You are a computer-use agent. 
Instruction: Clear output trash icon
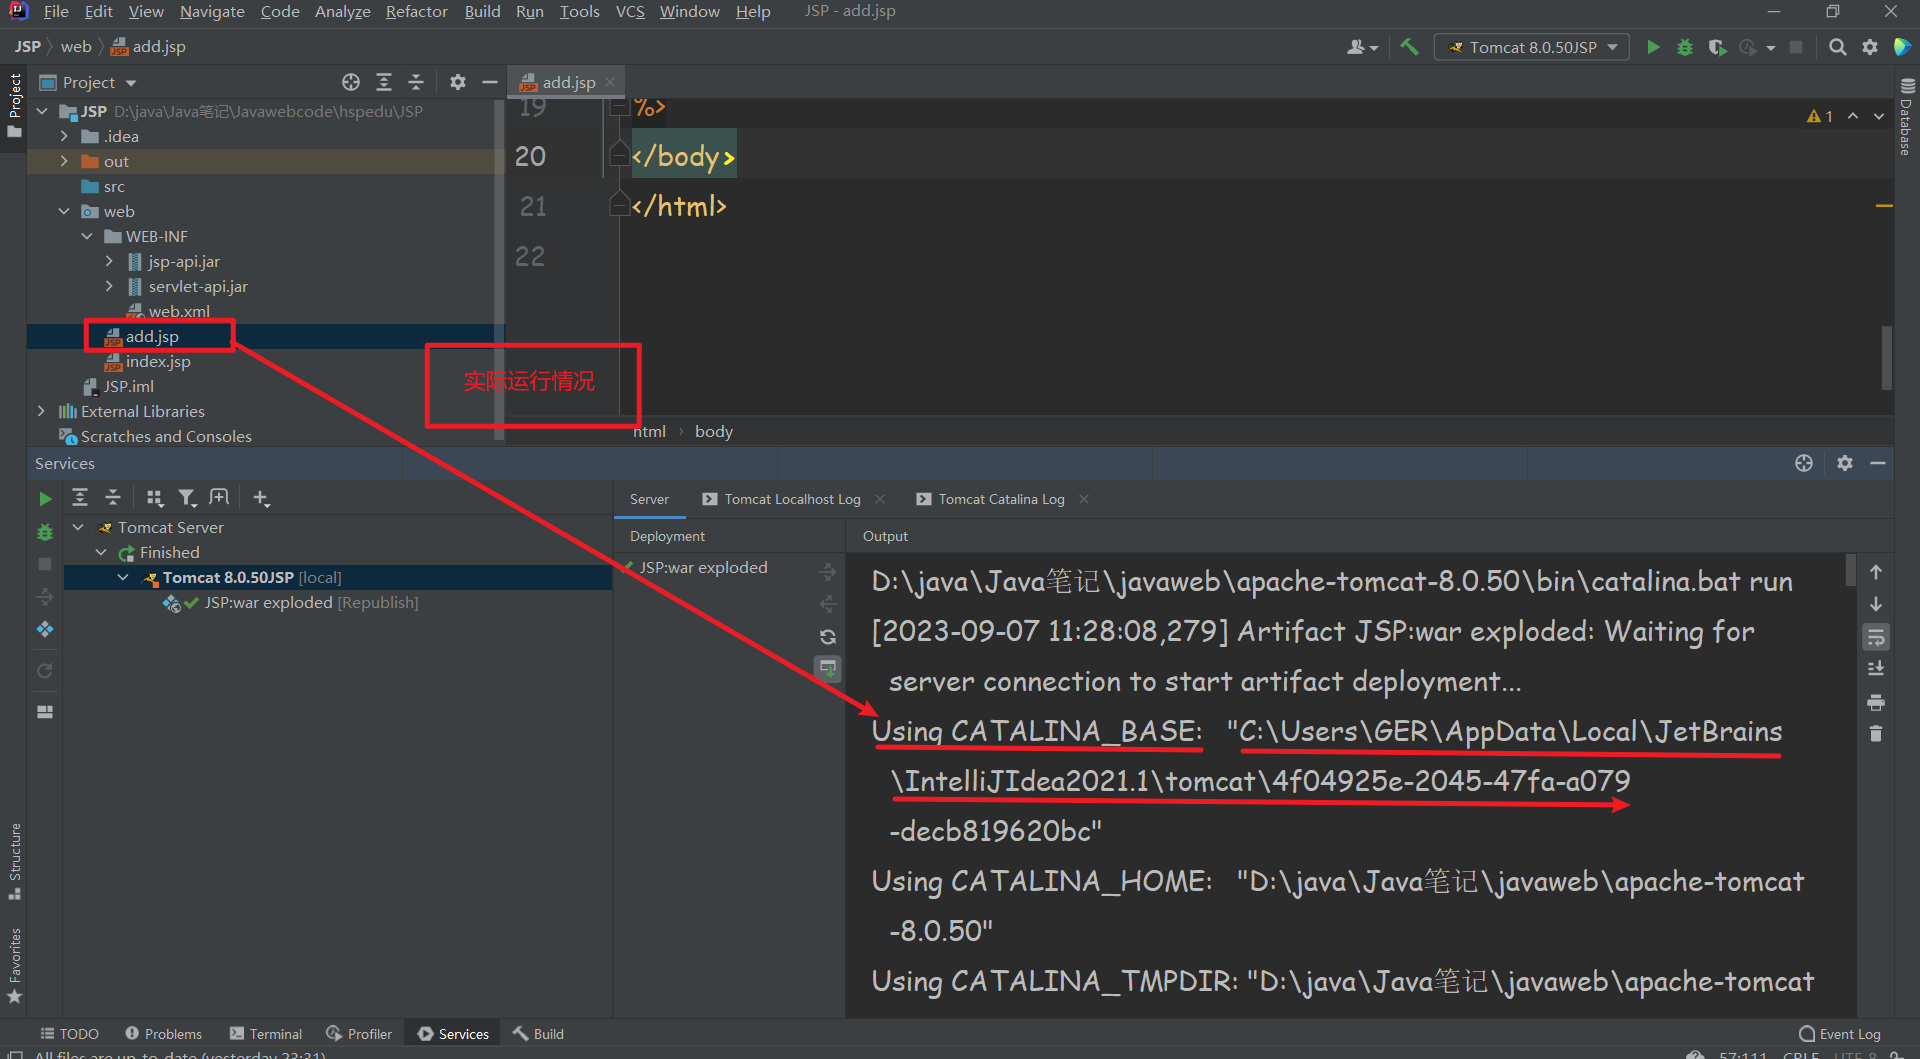tap(1876, 734)
